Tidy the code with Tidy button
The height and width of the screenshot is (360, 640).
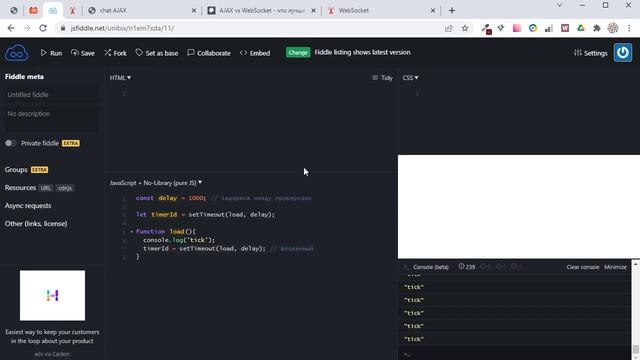coord(382,78)
